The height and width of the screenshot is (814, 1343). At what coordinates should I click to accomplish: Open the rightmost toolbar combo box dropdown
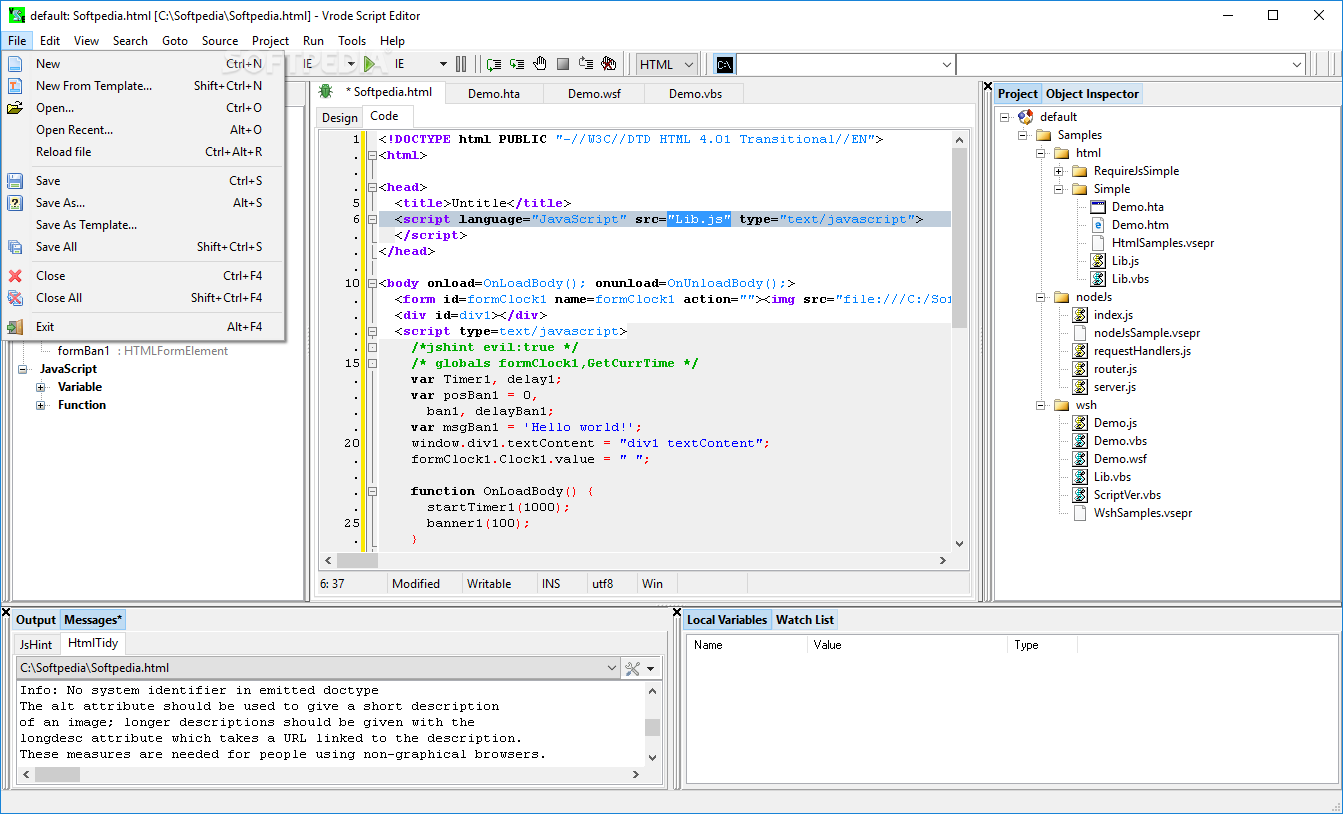click(x=1296, y=64)
